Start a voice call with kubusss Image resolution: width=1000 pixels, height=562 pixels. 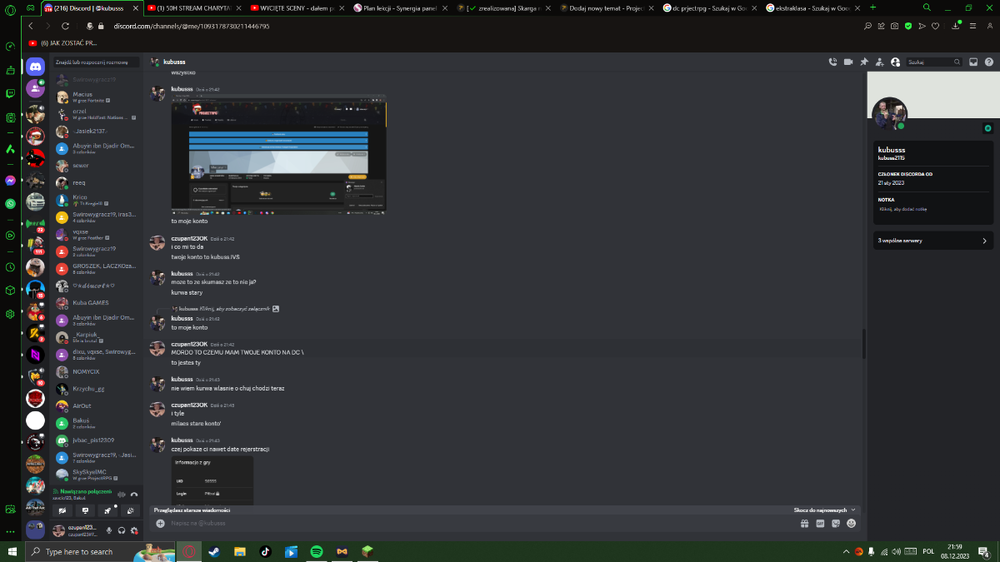pyautogui.click(x=832, y=62)
